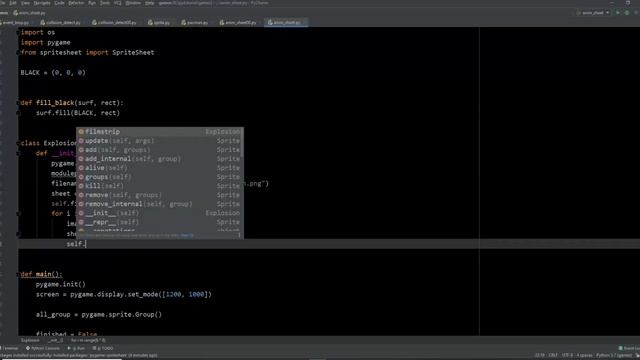The image size is (640, 360).
Task: Switch to the event_loop.py tab
Action: tap(16, 22)
